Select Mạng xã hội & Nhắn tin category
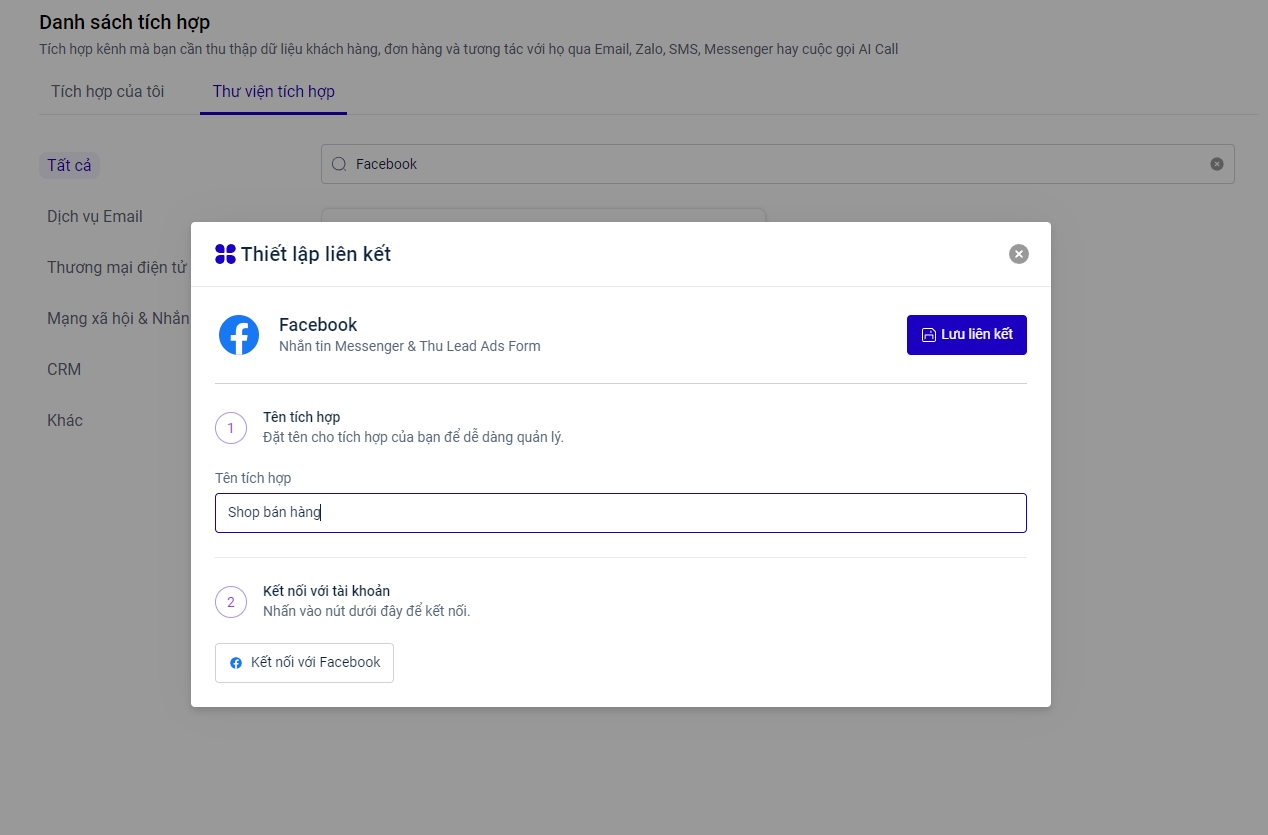1268x835 pixels. [117, 318]
